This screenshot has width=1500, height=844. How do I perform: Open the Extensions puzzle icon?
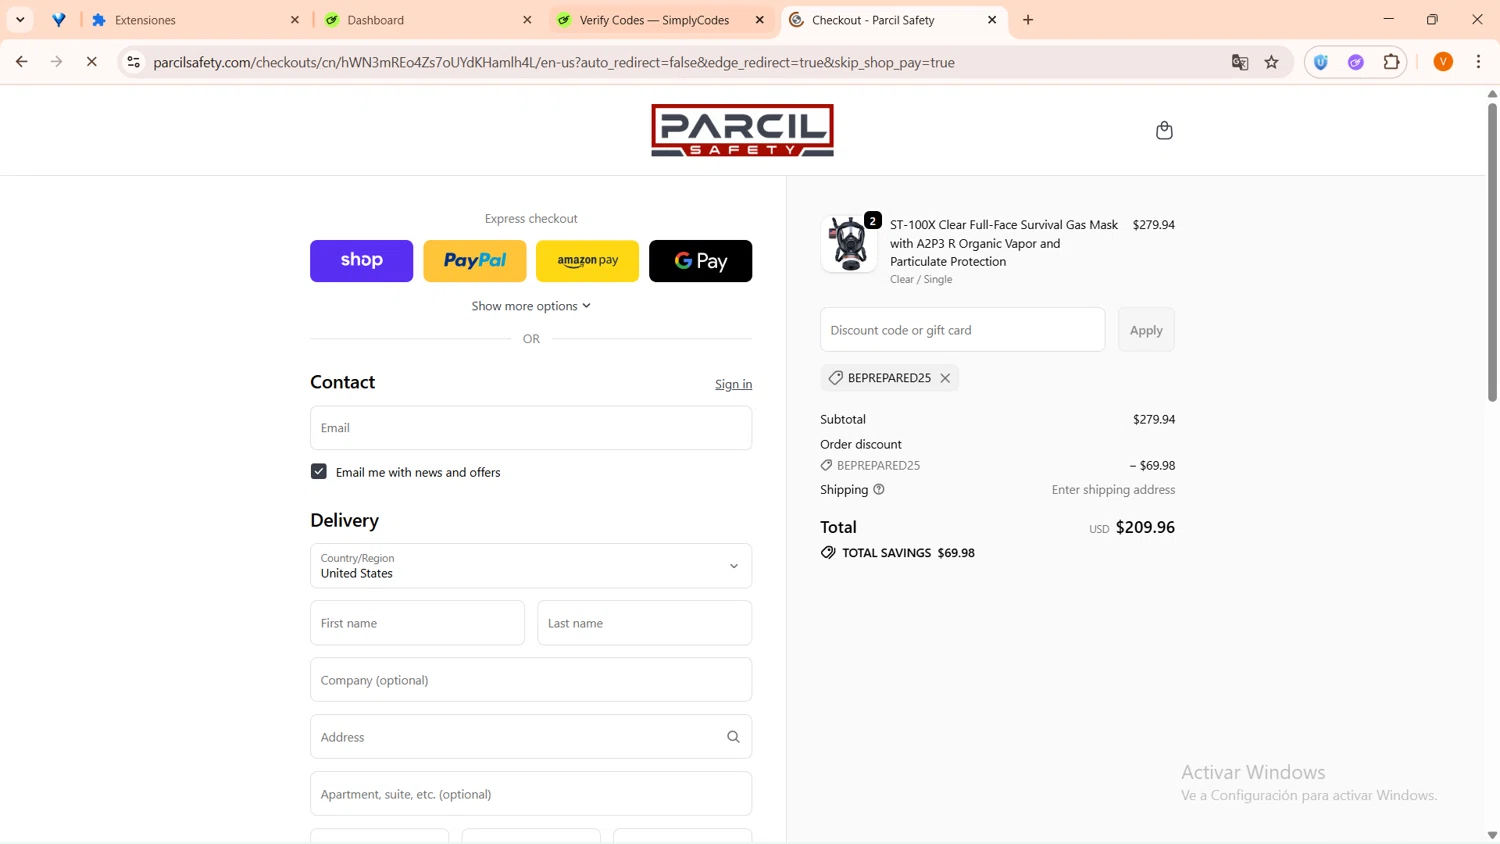(1391, 62)
